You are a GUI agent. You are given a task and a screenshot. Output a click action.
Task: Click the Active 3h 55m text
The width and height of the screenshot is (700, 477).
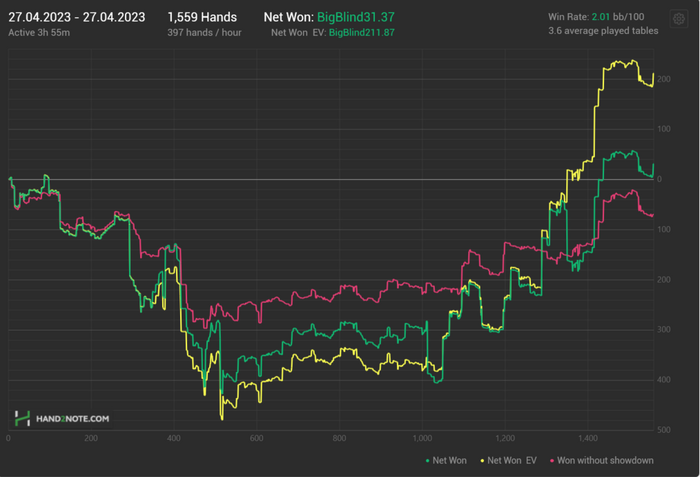coord(39,33)
